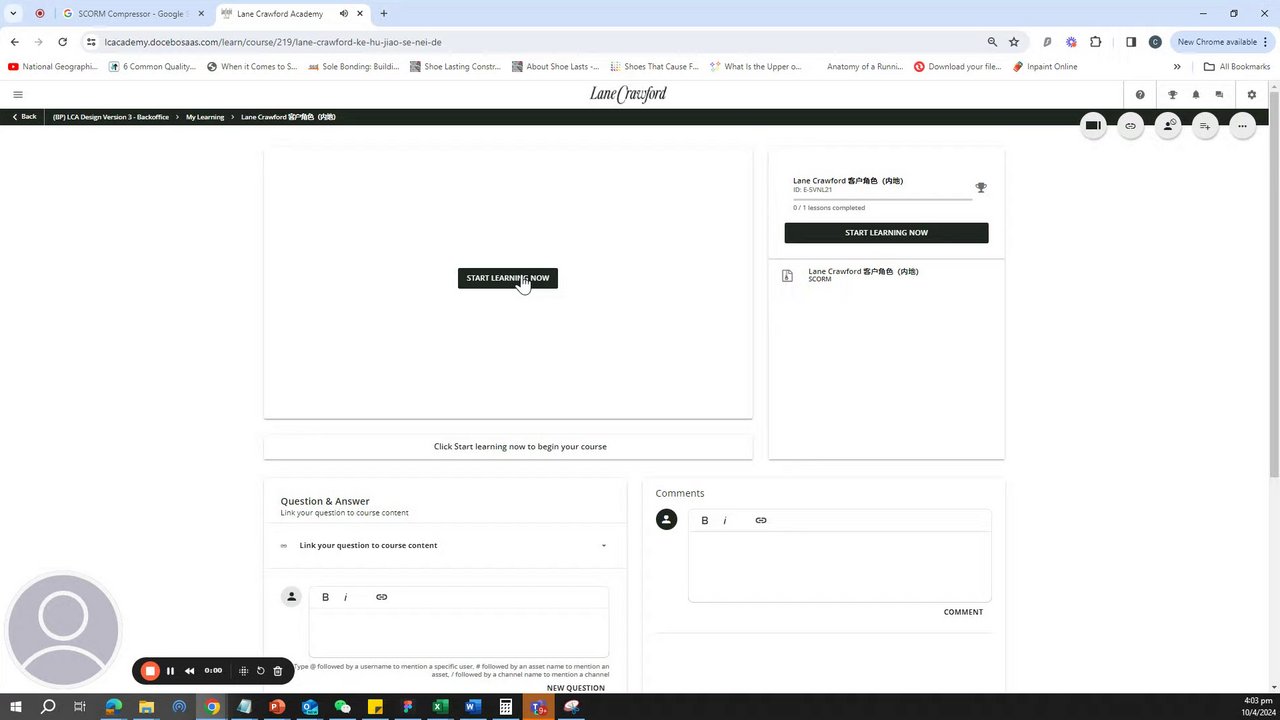Apply bold in Comments editor

pyautogui.click(x=704, y=520)
